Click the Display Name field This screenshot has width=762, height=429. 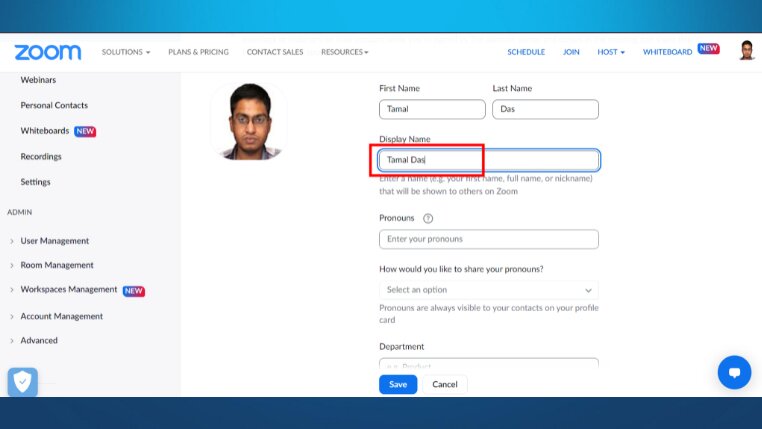pyautogui.click(x=488, y=160)
